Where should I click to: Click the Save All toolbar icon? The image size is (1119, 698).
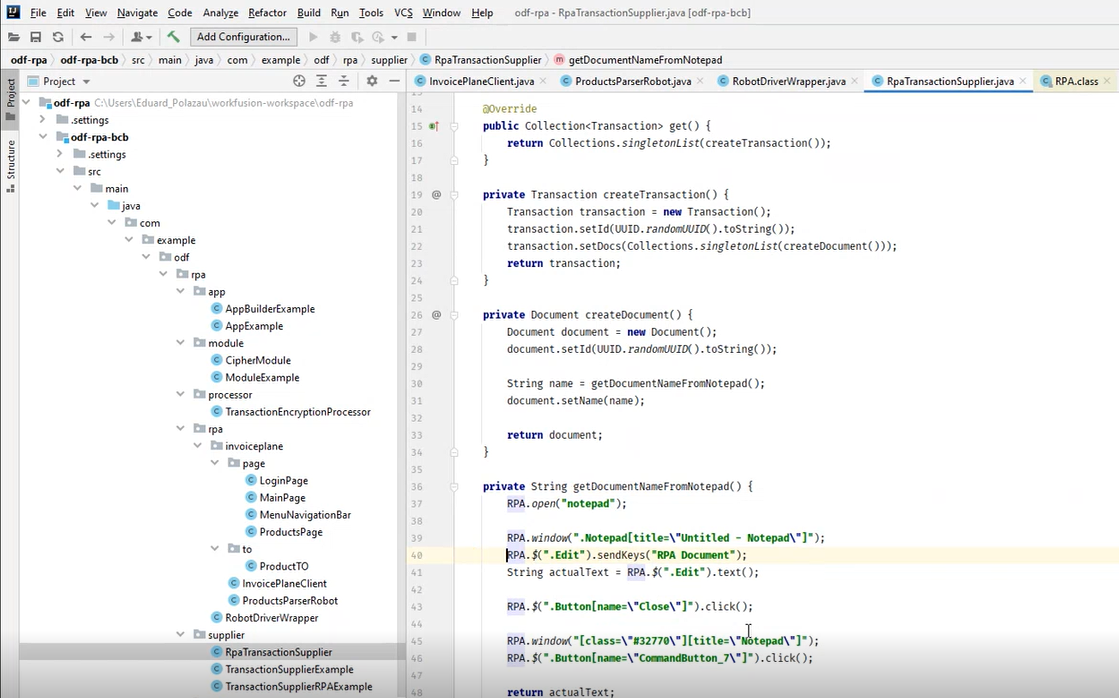tap(36, 37)
